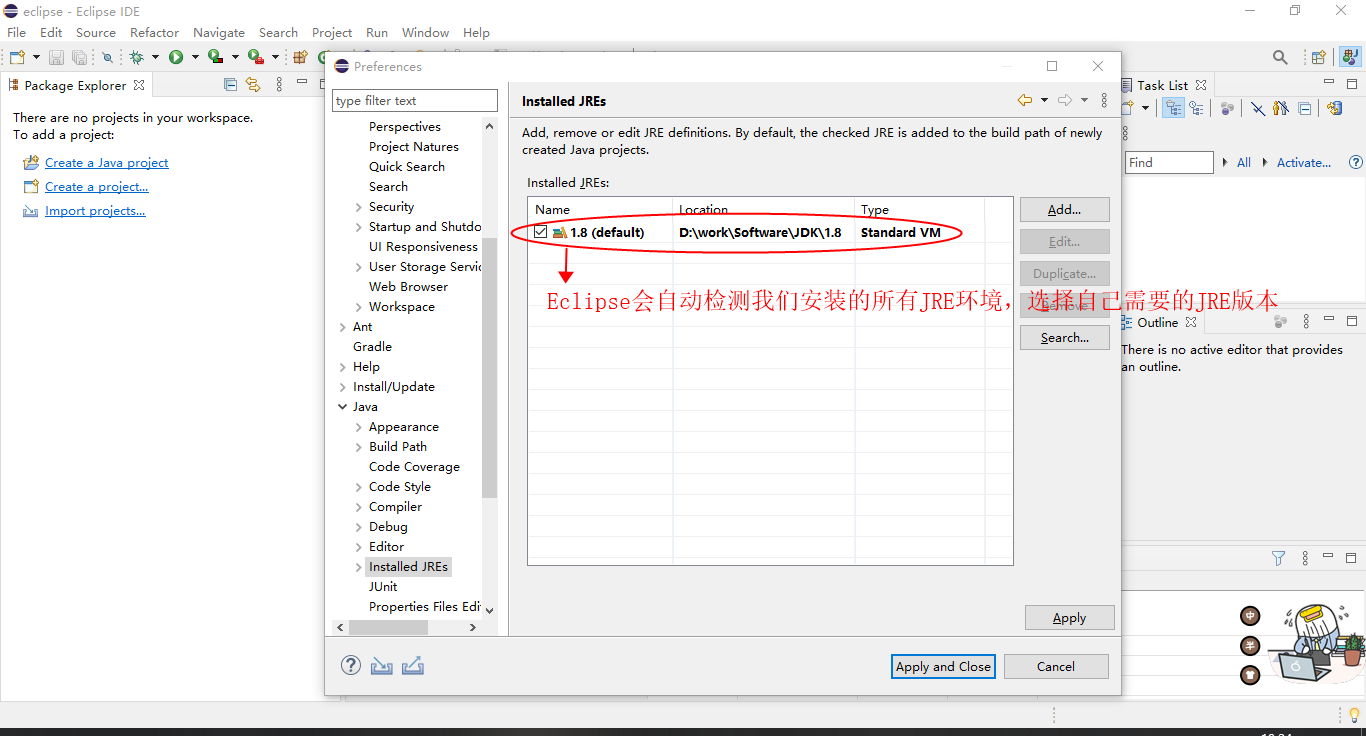
Task: Click the External Tools run icon
Action: coord(256,57)
